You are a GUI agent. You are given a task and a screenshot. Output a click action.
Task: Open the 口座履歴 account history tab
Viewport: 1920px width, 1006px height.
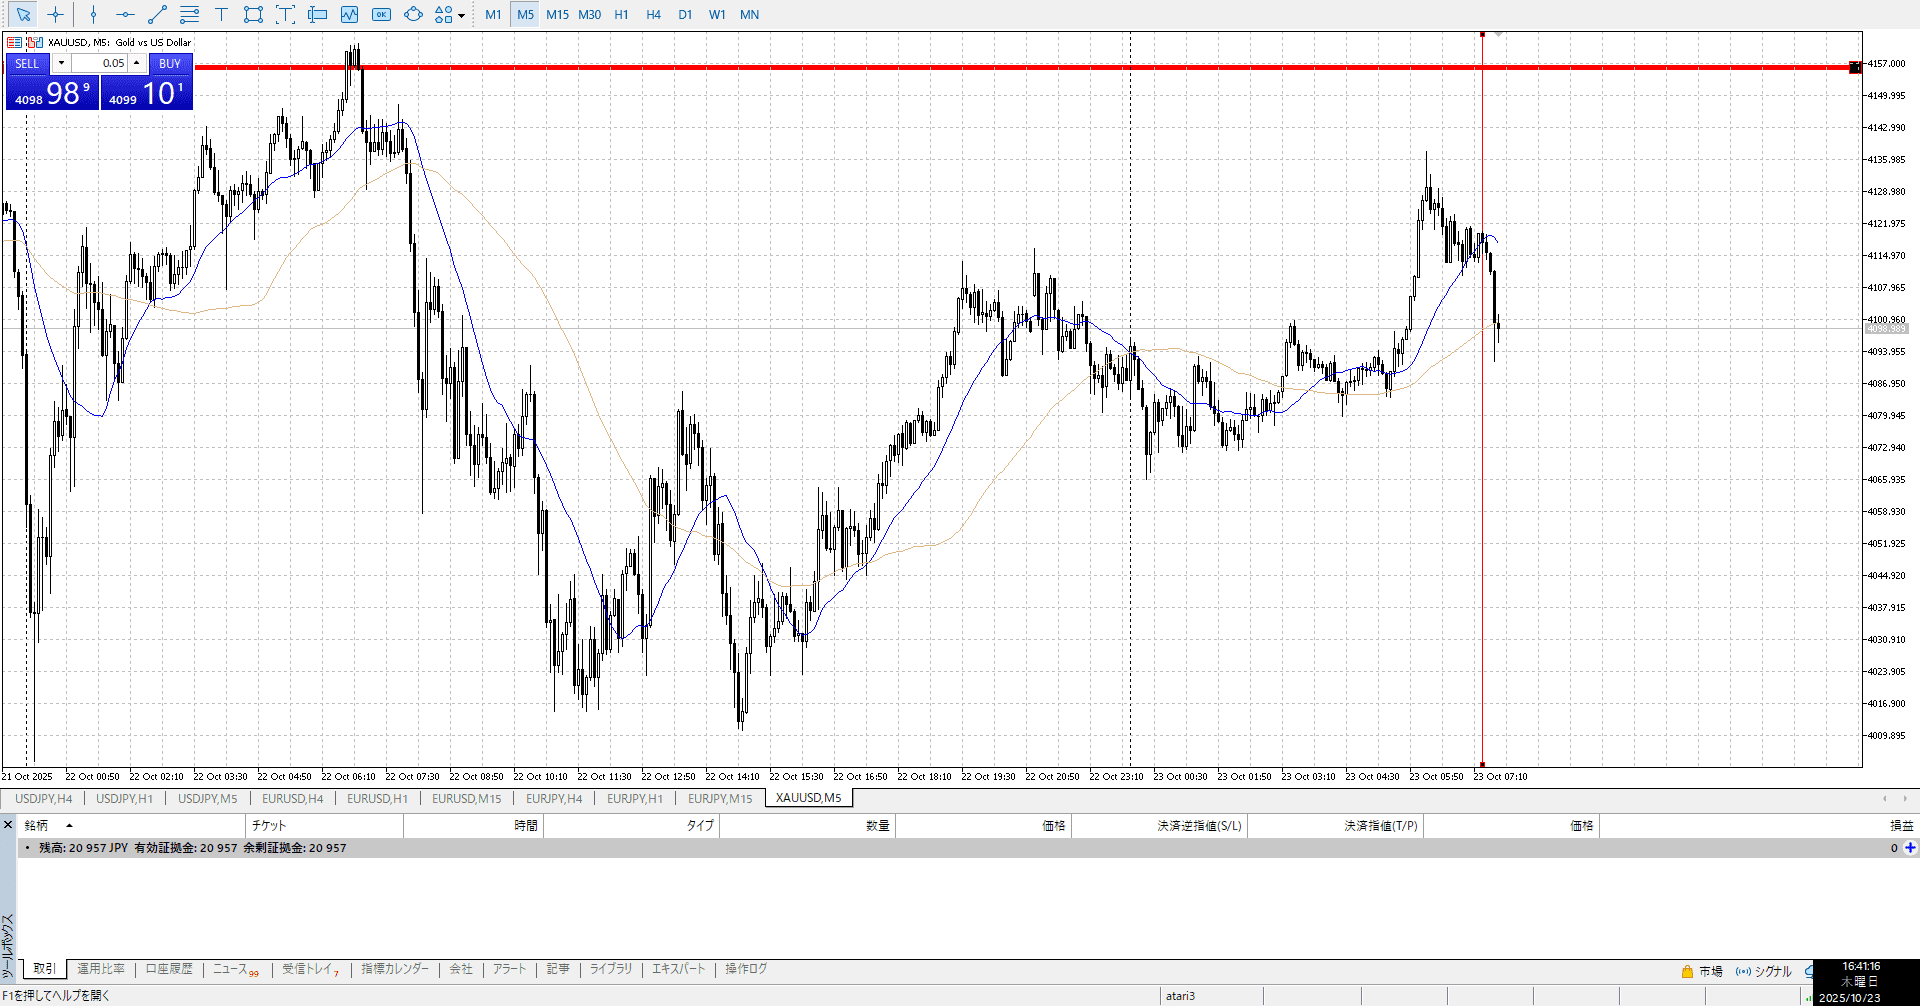pyautogui.click(x=169, y=969)
